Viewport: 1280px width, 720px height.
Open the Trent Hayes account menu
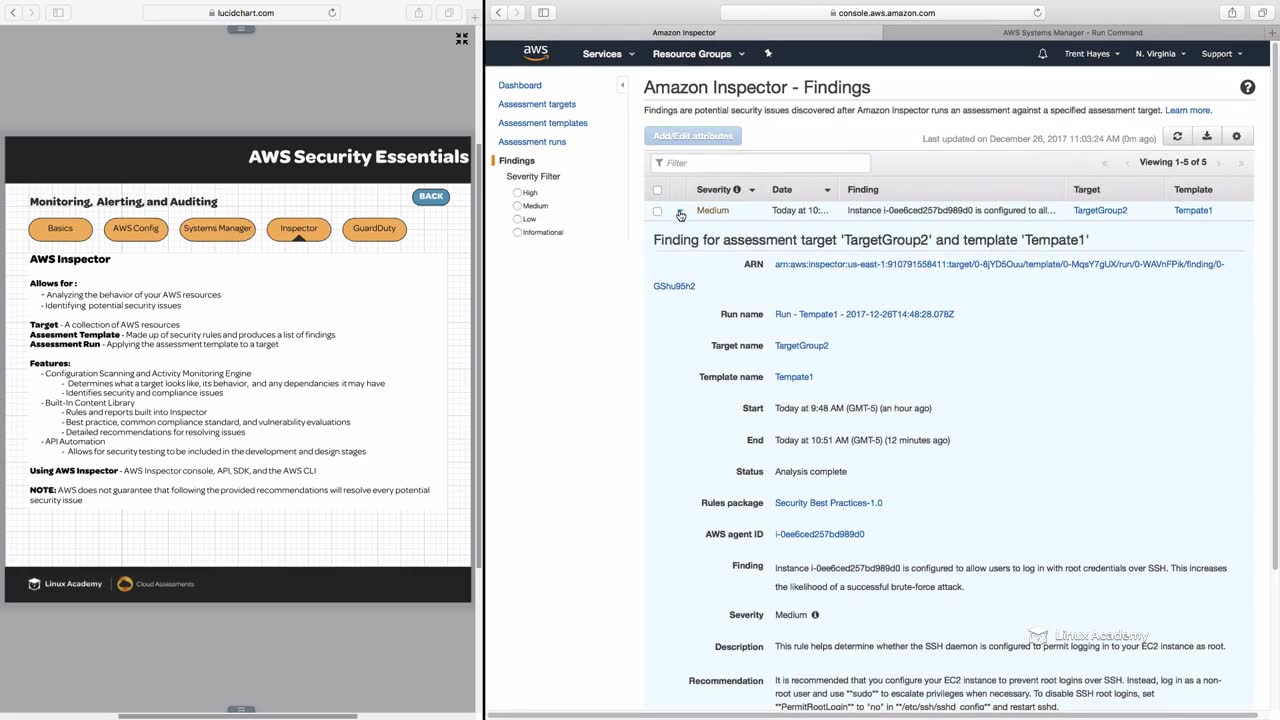(x=1092, y=54)
